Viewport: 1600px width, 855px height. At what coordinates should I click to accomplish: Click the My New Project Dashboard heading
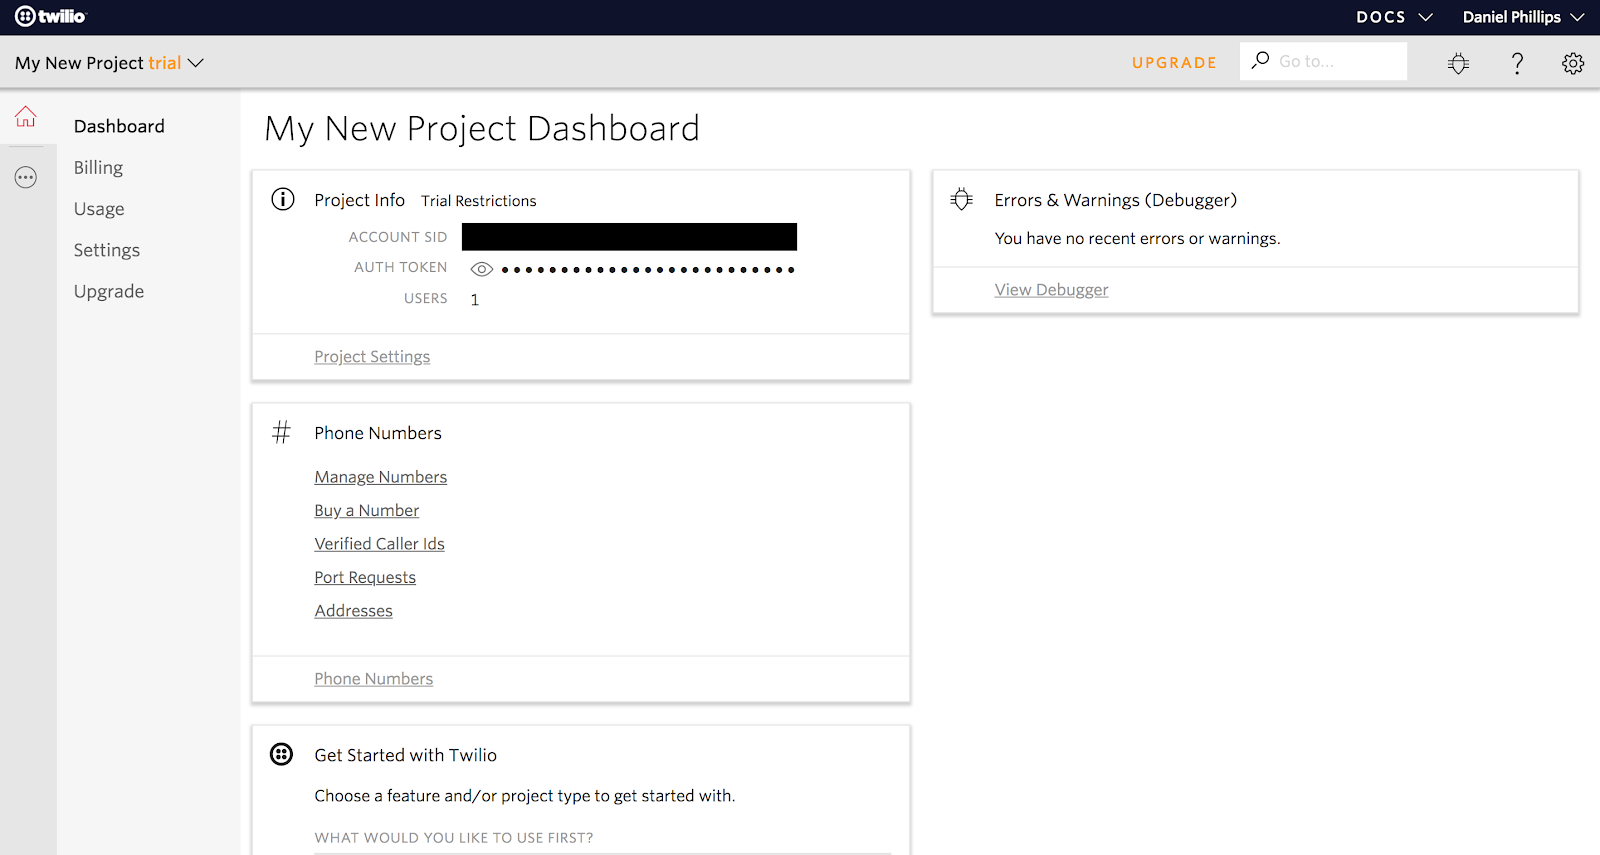(x=482, y=128)
